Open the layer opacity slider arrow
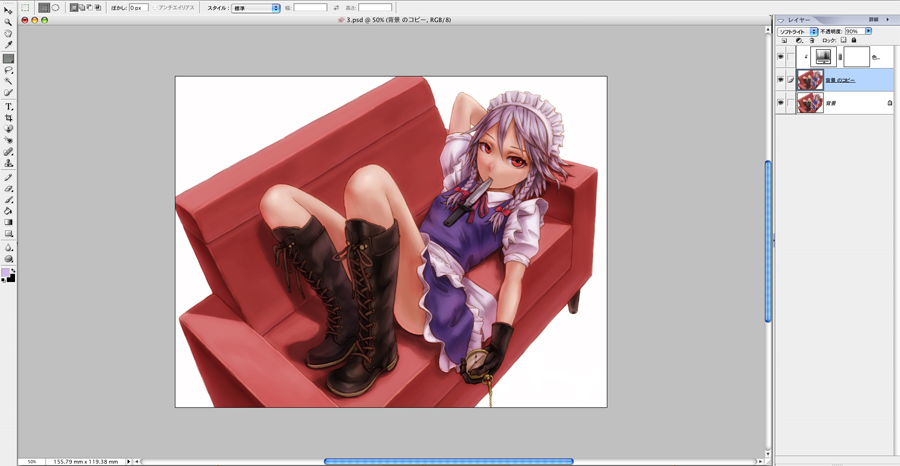900x466 pixels. tap(868, 31)
